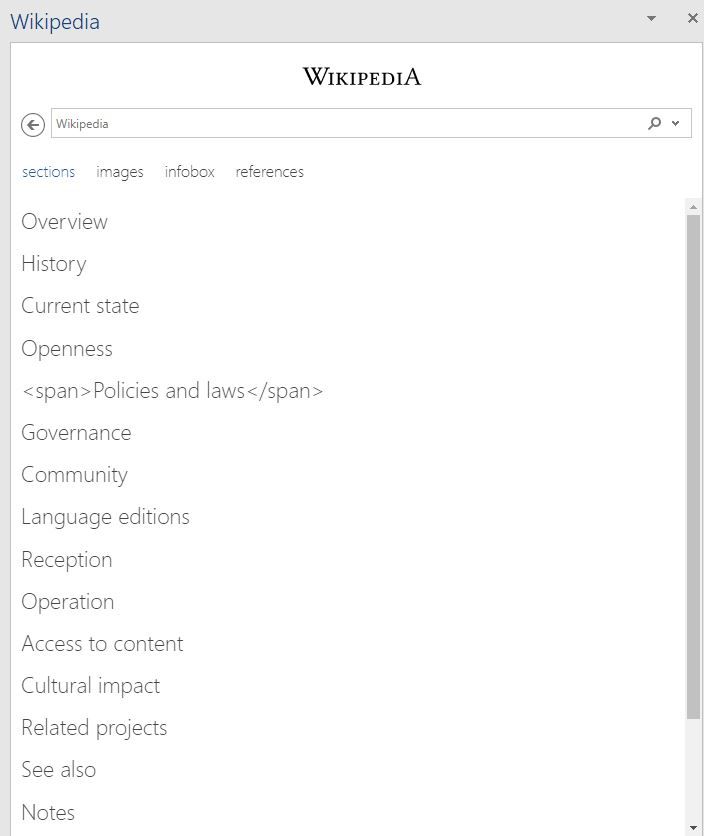Click the vertical scrollbar thumb

(x=693, y=467)
